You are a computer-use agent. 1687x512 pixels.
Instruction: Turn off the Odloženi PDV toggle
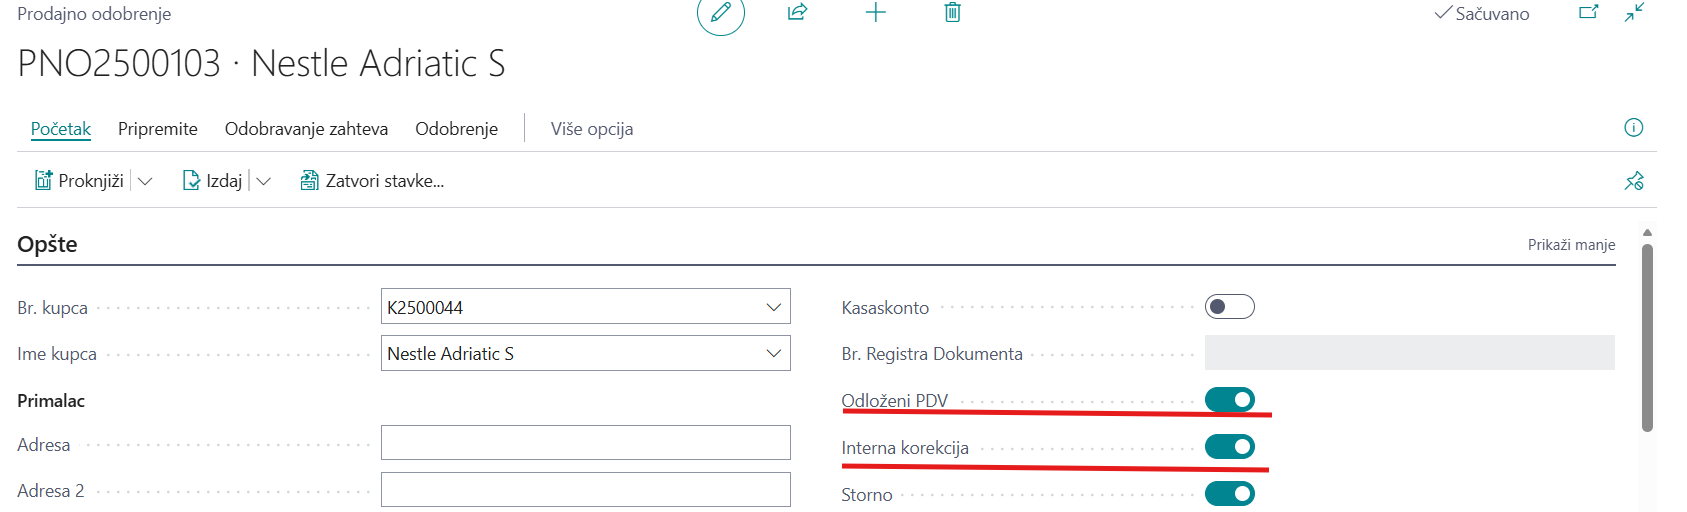click(1229, 400)
